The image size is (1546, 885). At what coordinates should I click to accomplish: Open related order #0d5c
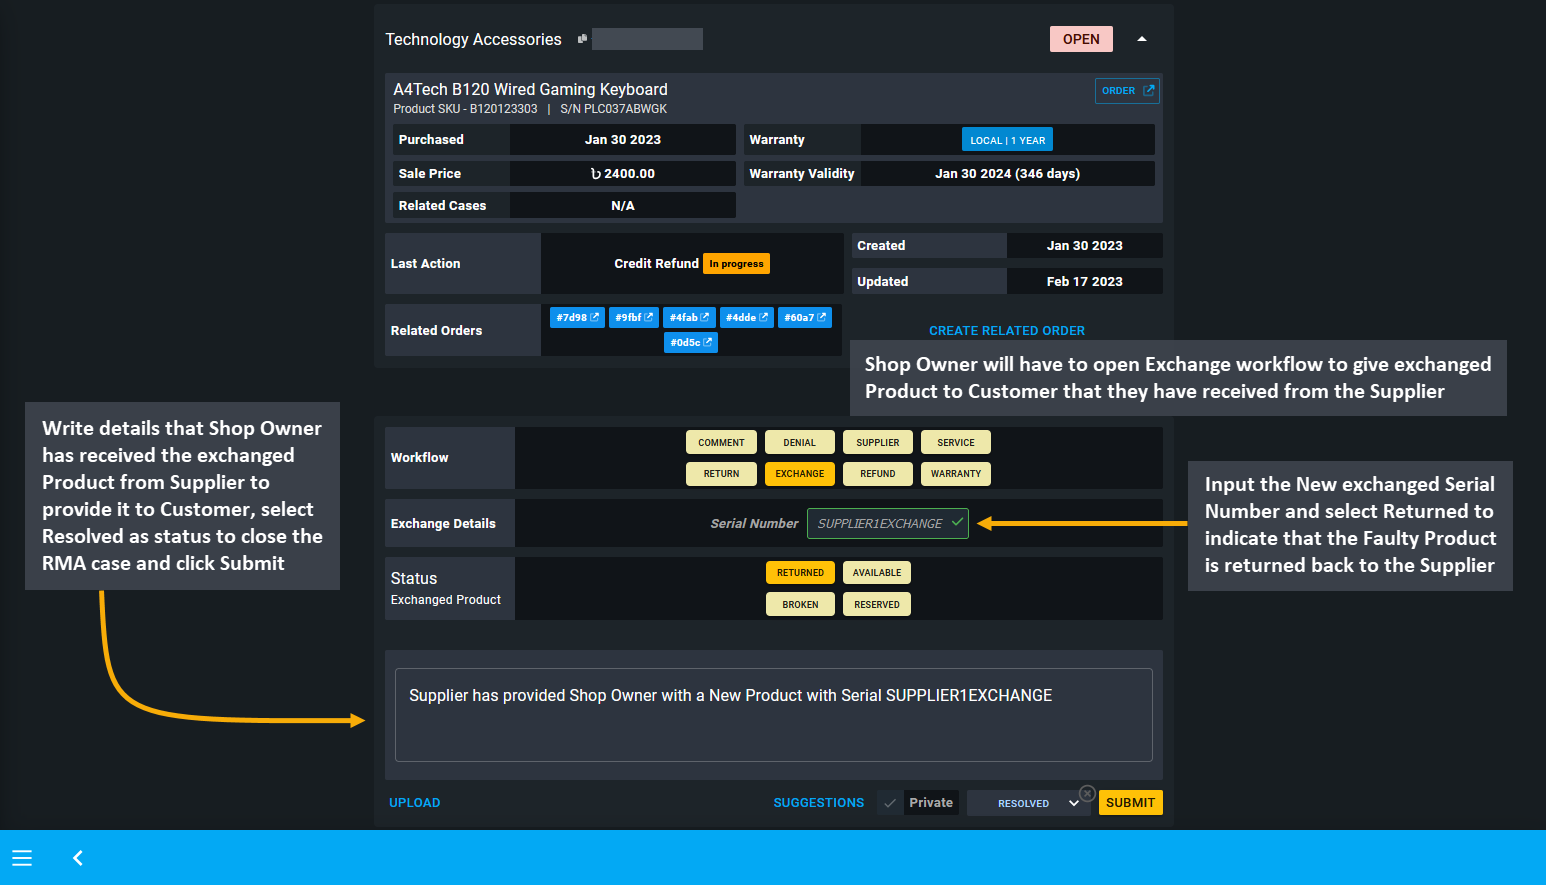tap(691, 342)
